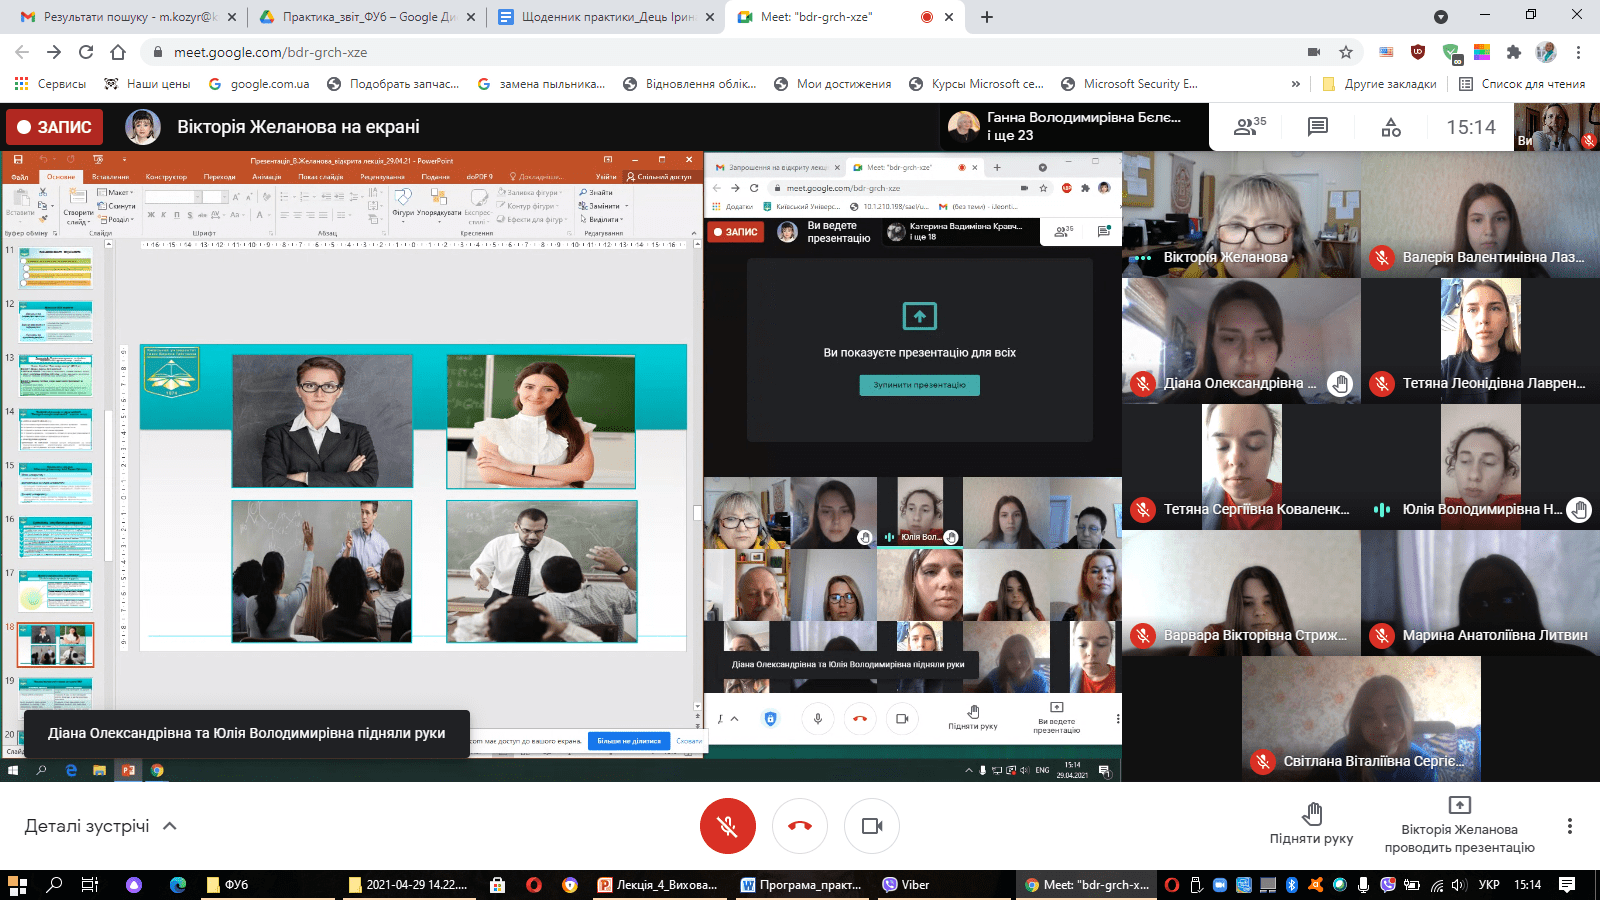This screenshot has height=900, width=1600.
Task: Open the three-dot more options menu
Action: point(1569,826)
